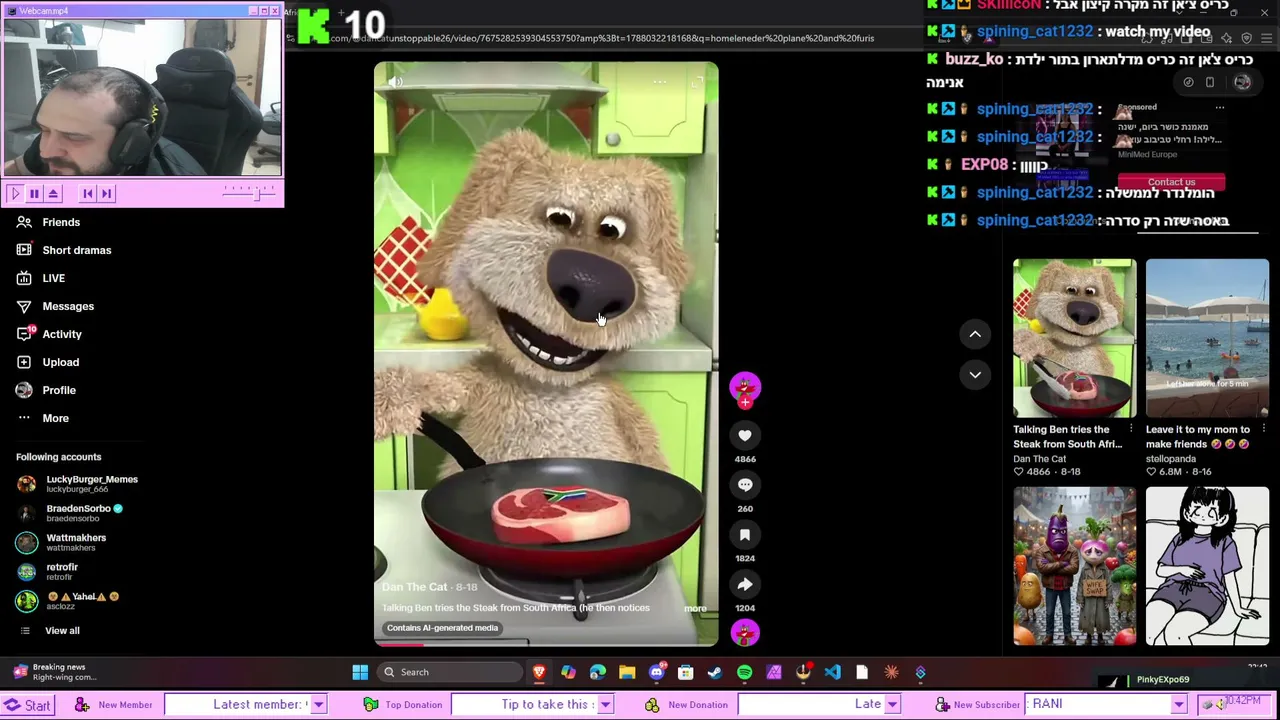Open Visual Studio Code from the taskbar

click(x=833, y=672)
